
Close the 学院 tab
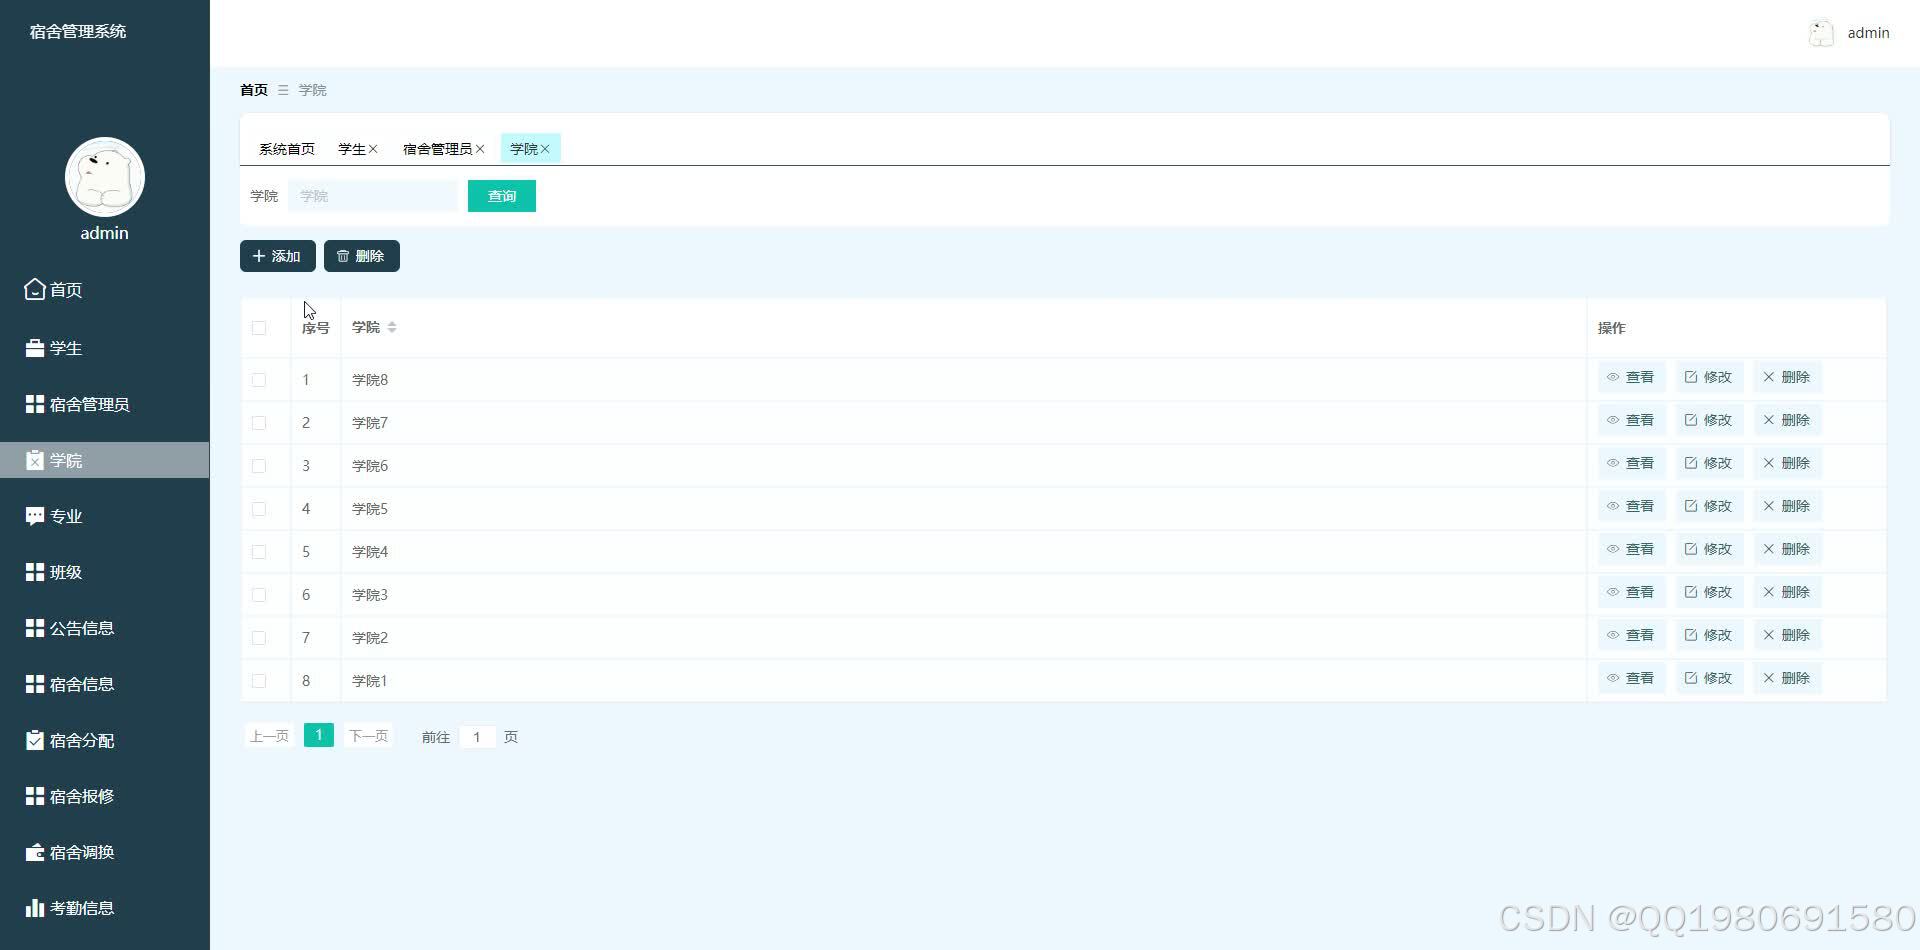coord(545,149)
